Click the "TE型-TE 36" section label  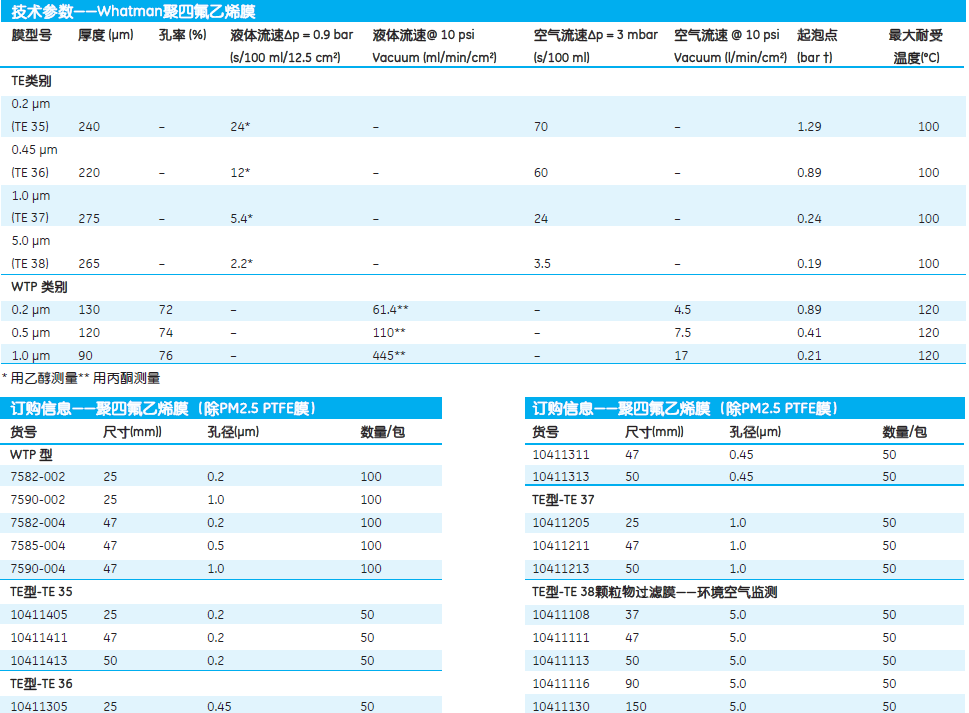[41, 684]
